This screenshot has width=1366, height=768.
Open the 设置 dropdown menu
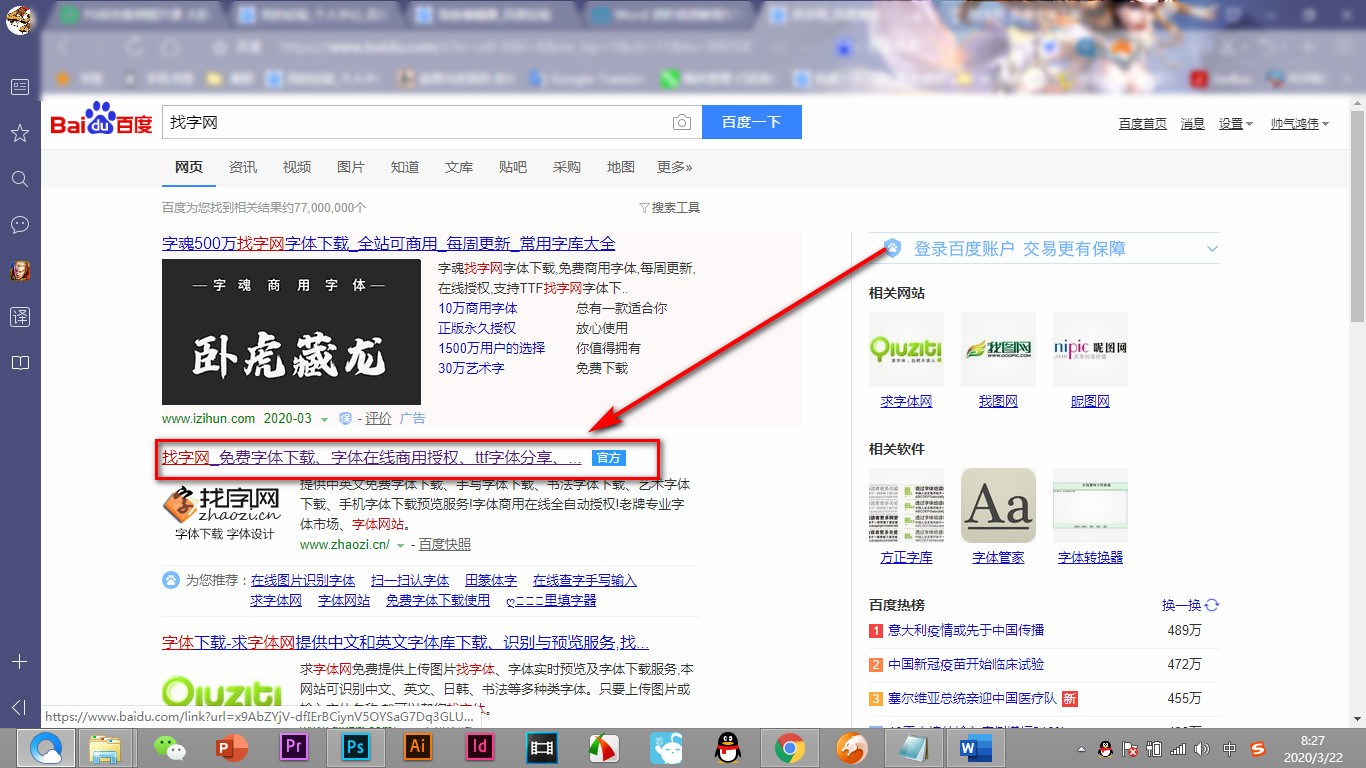(1236, 124)
